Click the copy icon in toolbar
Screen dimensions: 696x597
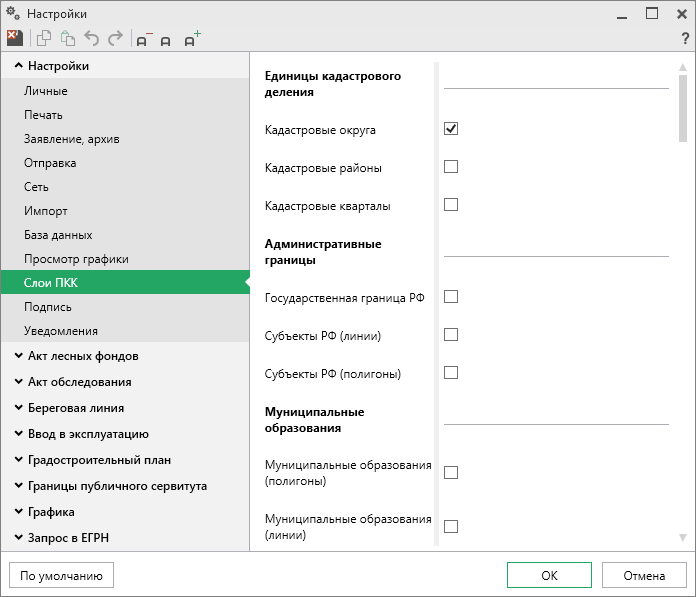click(44, 38)
